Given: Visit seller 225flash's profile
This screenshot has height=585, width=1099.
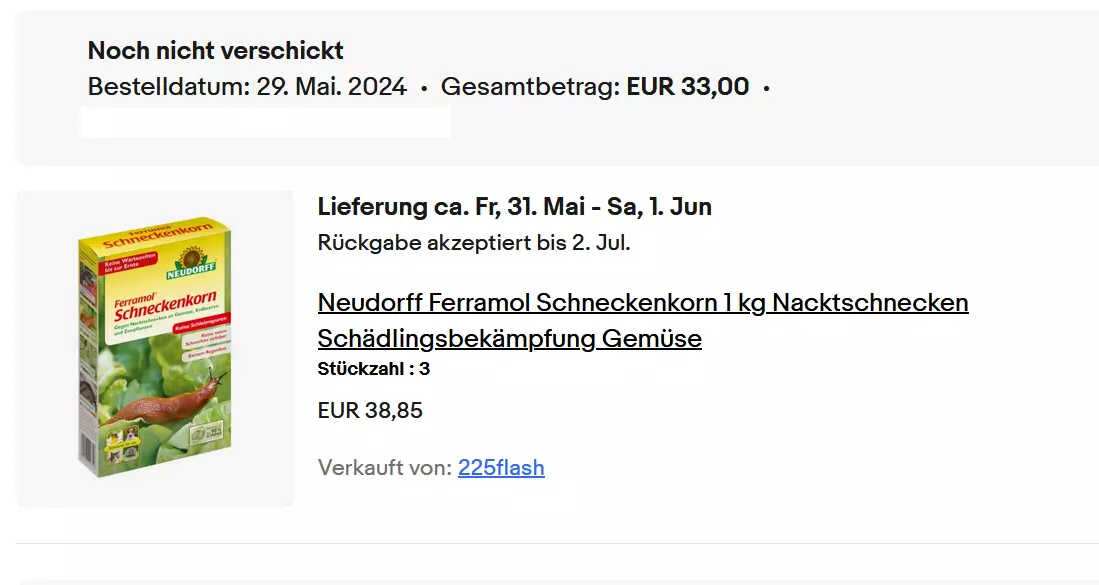Looking at the screenshot, I should click(501, 467).
